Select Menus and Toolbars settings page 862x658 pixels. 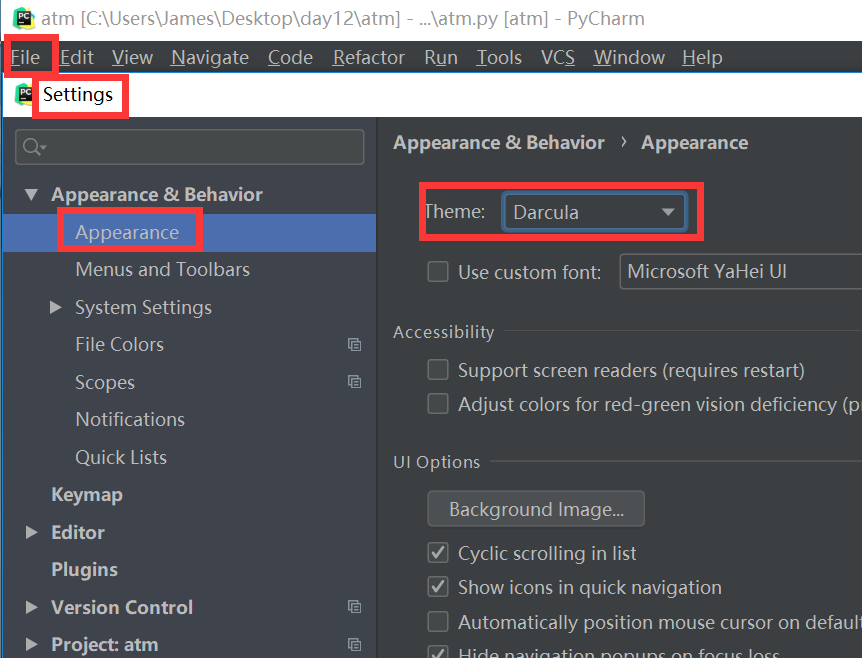coord(163,269)
